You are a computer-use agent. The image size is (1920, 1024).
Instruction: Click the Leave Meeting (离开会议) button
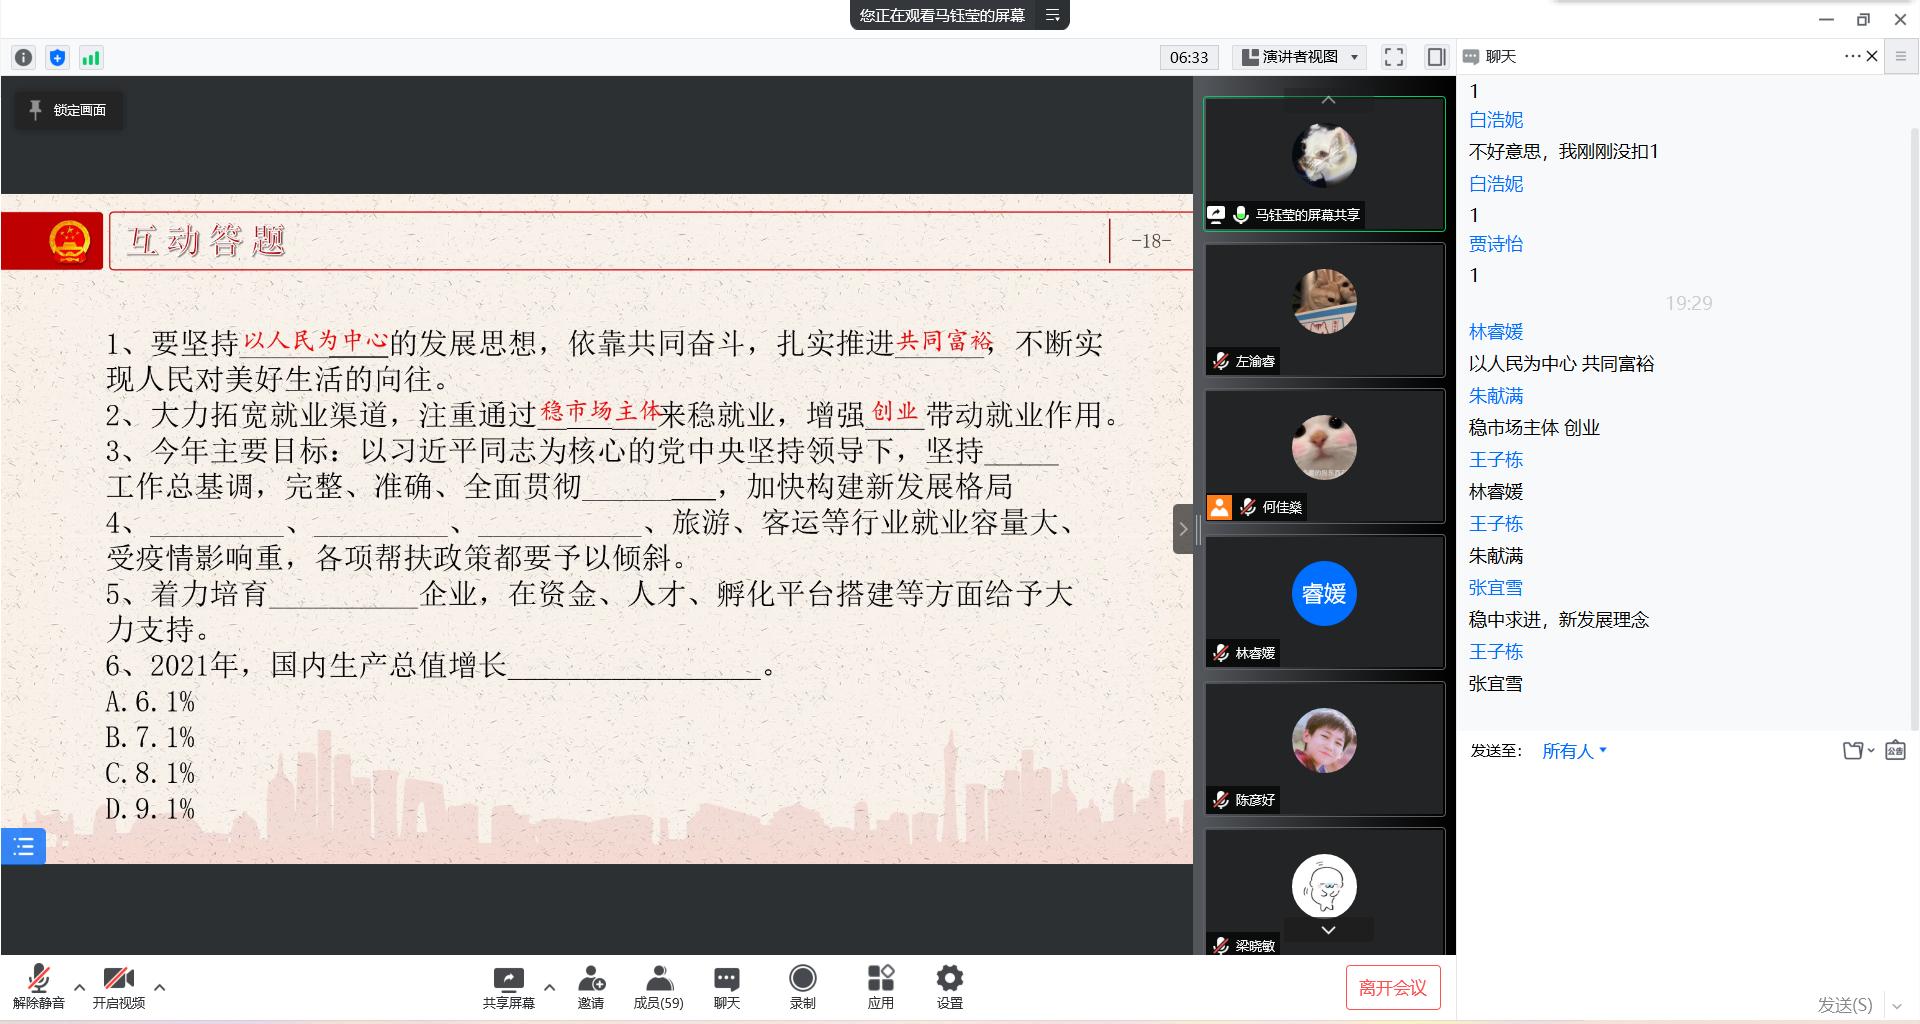1392,988
